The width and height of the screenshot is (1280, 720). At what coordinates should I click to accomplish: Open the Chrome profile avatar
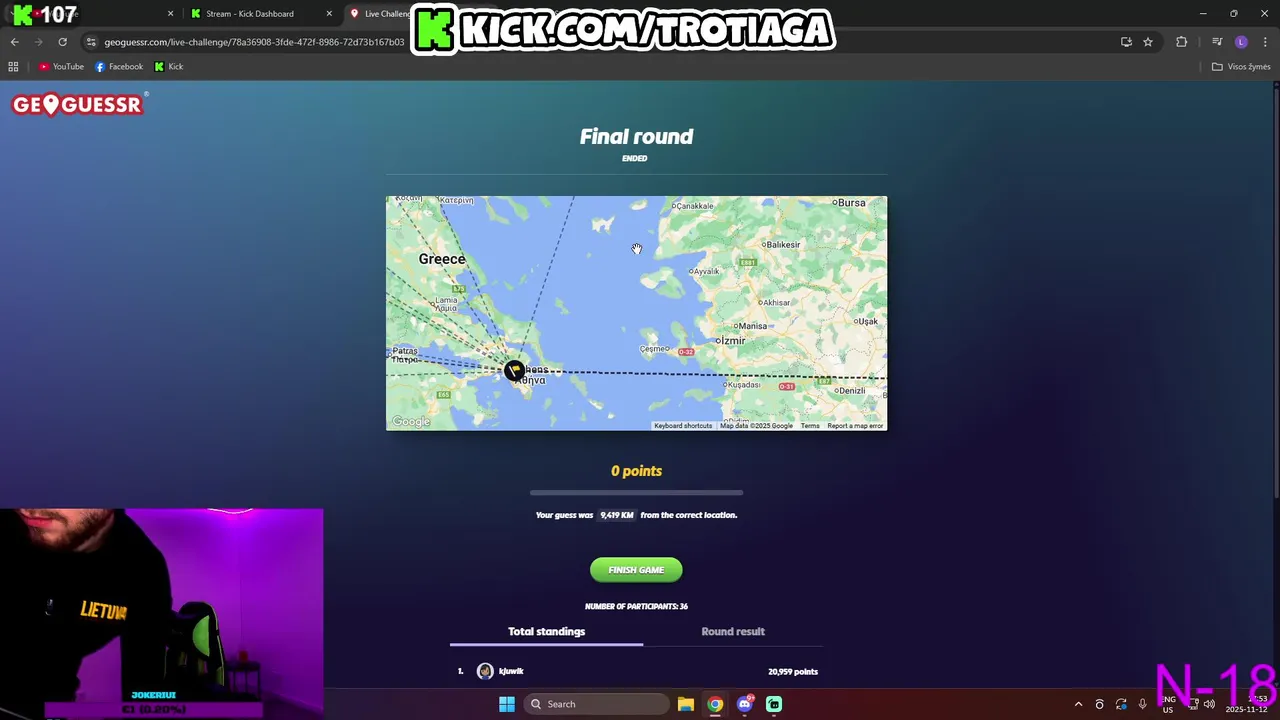pos(1241,42)
